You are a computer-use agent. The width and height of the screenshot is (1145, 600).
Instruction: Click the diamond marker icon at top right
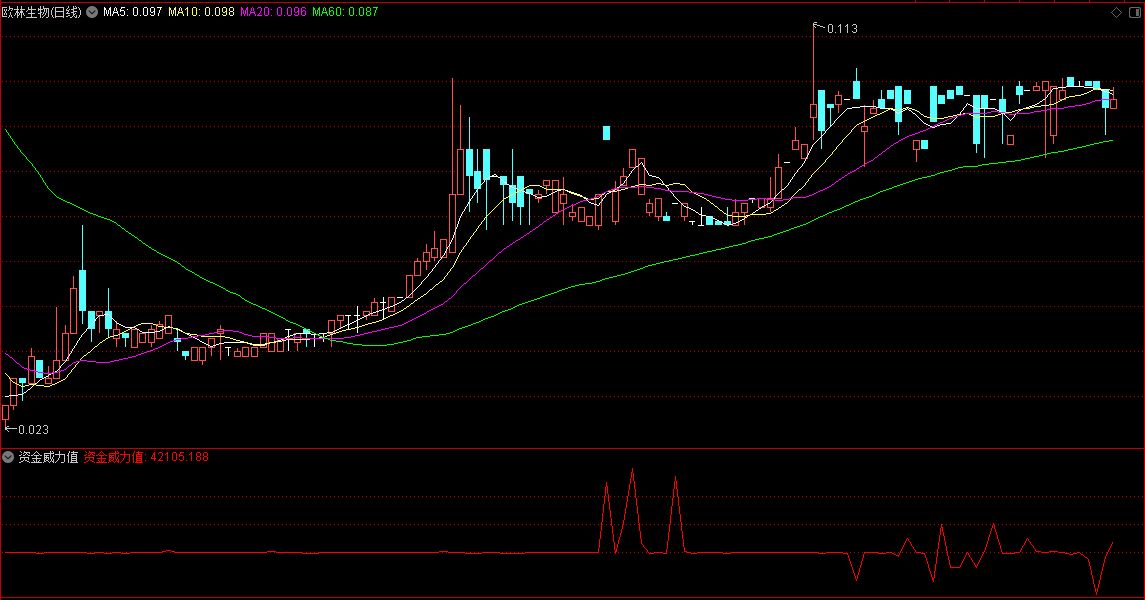(1117, 12)
